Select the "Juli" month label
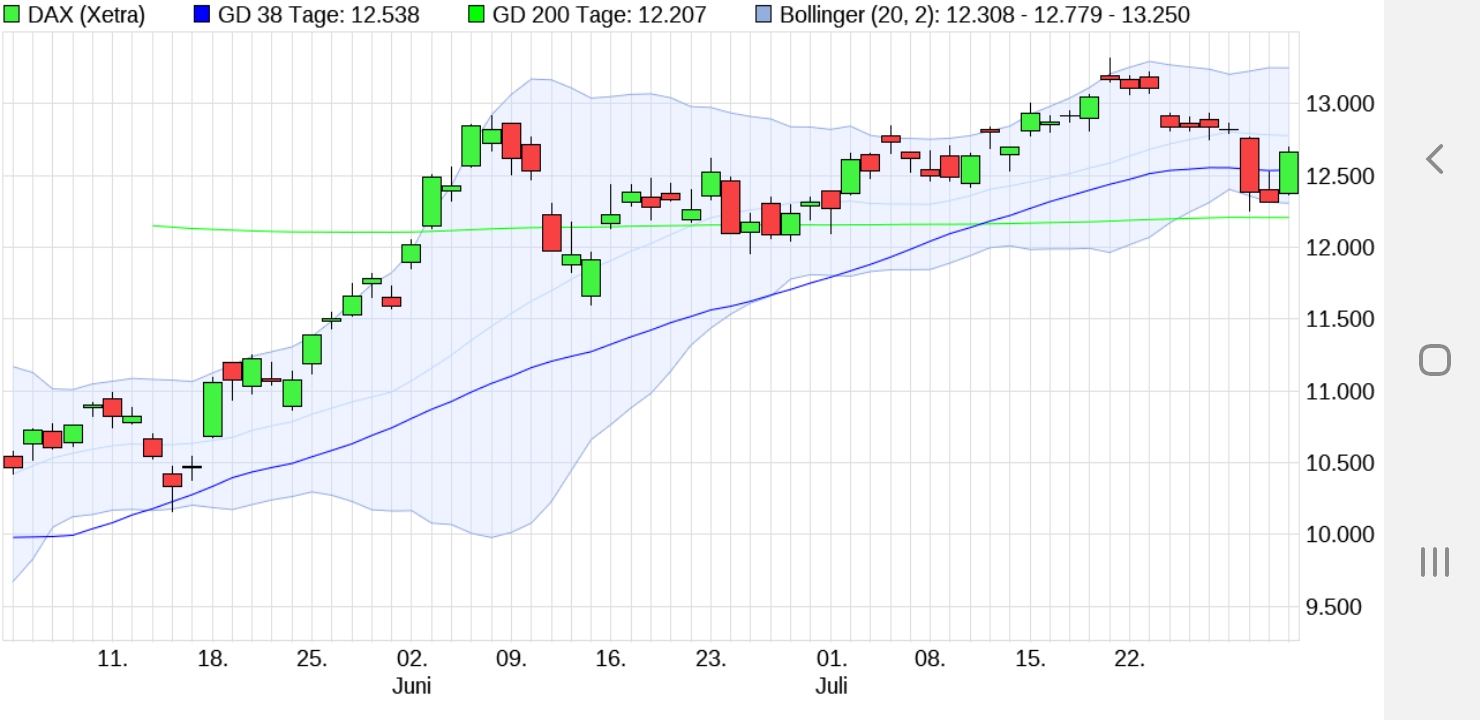The height and width of the screenshot is (720, 1480). [x=833, y=686]
